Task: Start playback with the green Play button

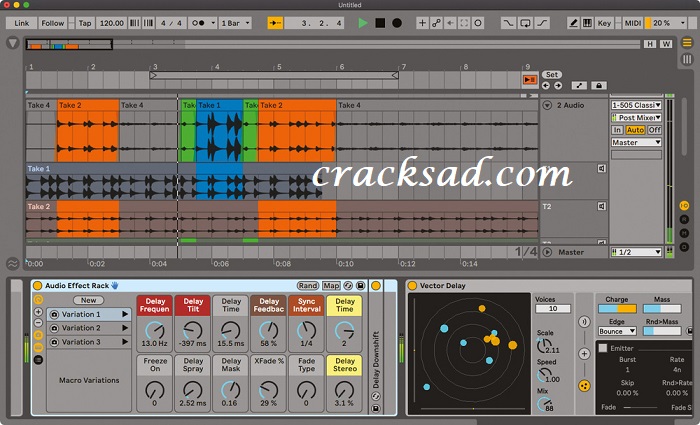Action: (362, 23)
